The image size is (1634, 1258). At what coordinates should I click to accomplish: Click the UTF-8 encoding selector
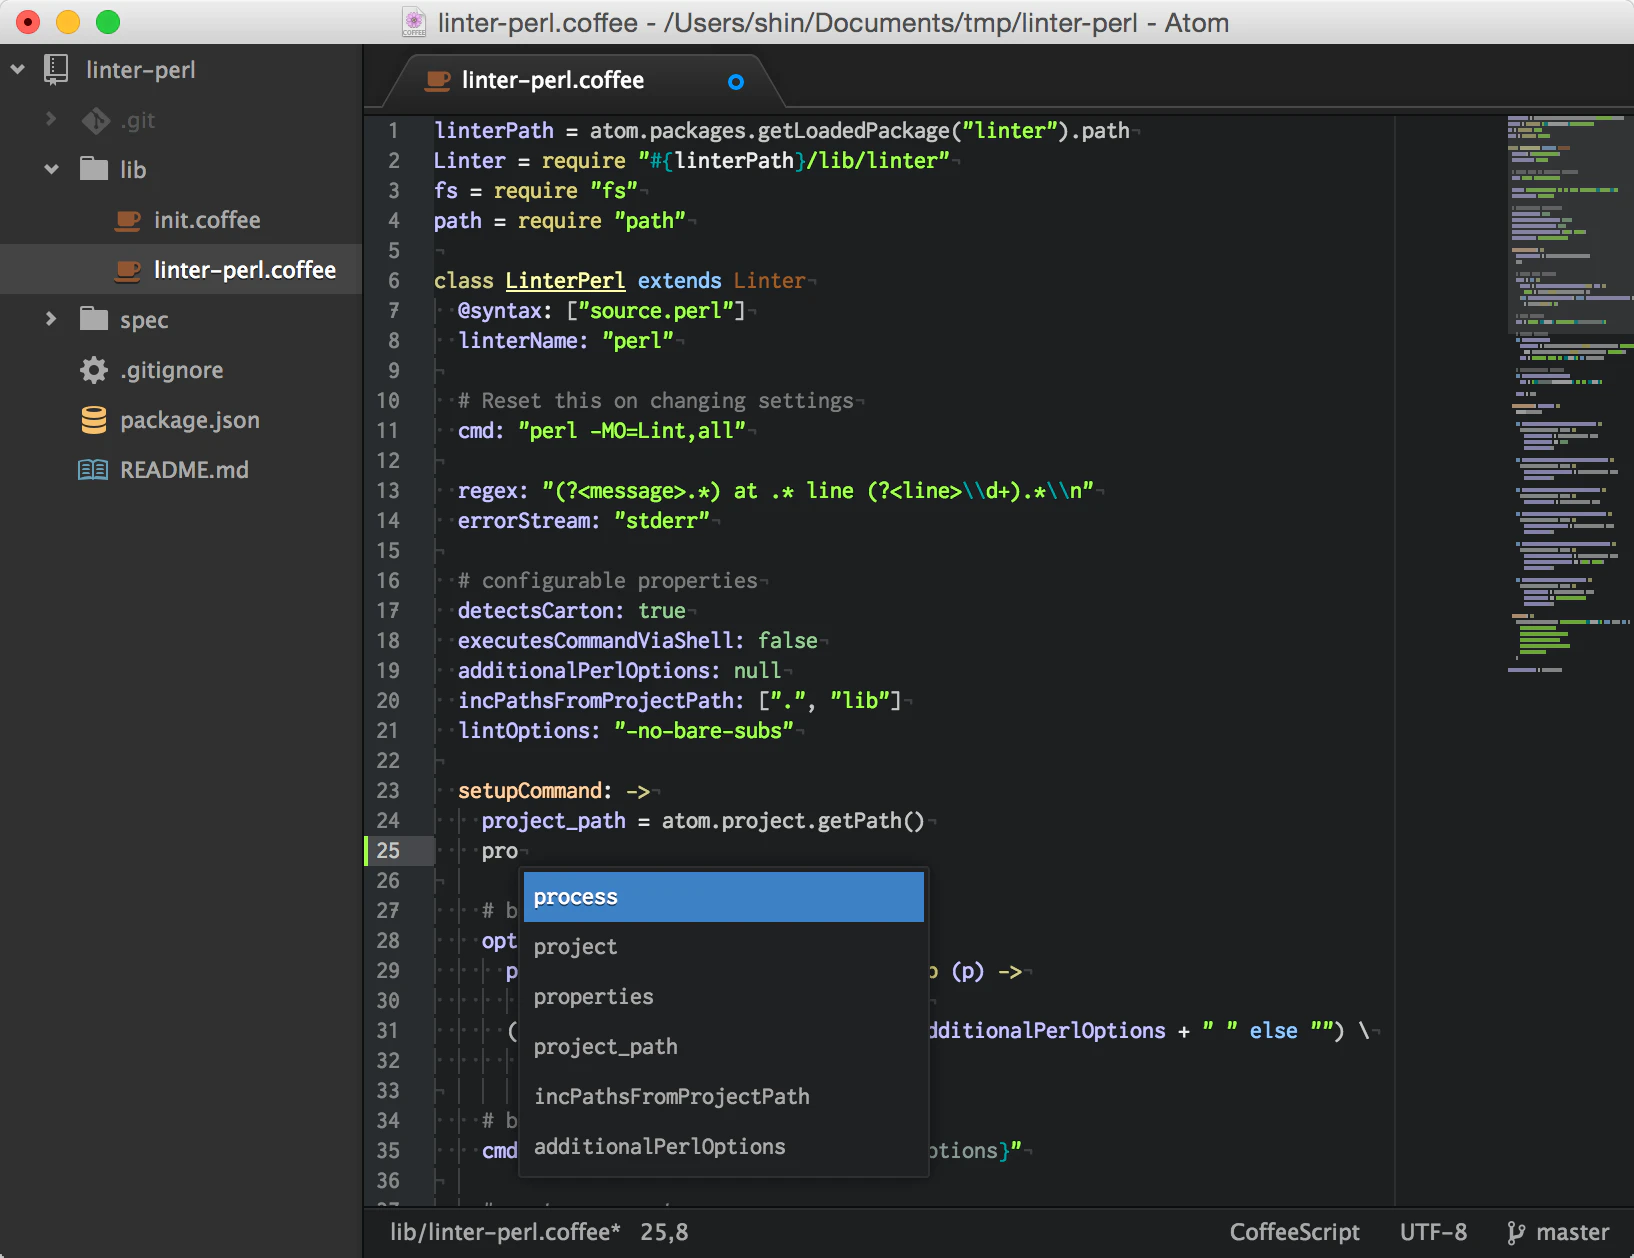(1433, 1232)
